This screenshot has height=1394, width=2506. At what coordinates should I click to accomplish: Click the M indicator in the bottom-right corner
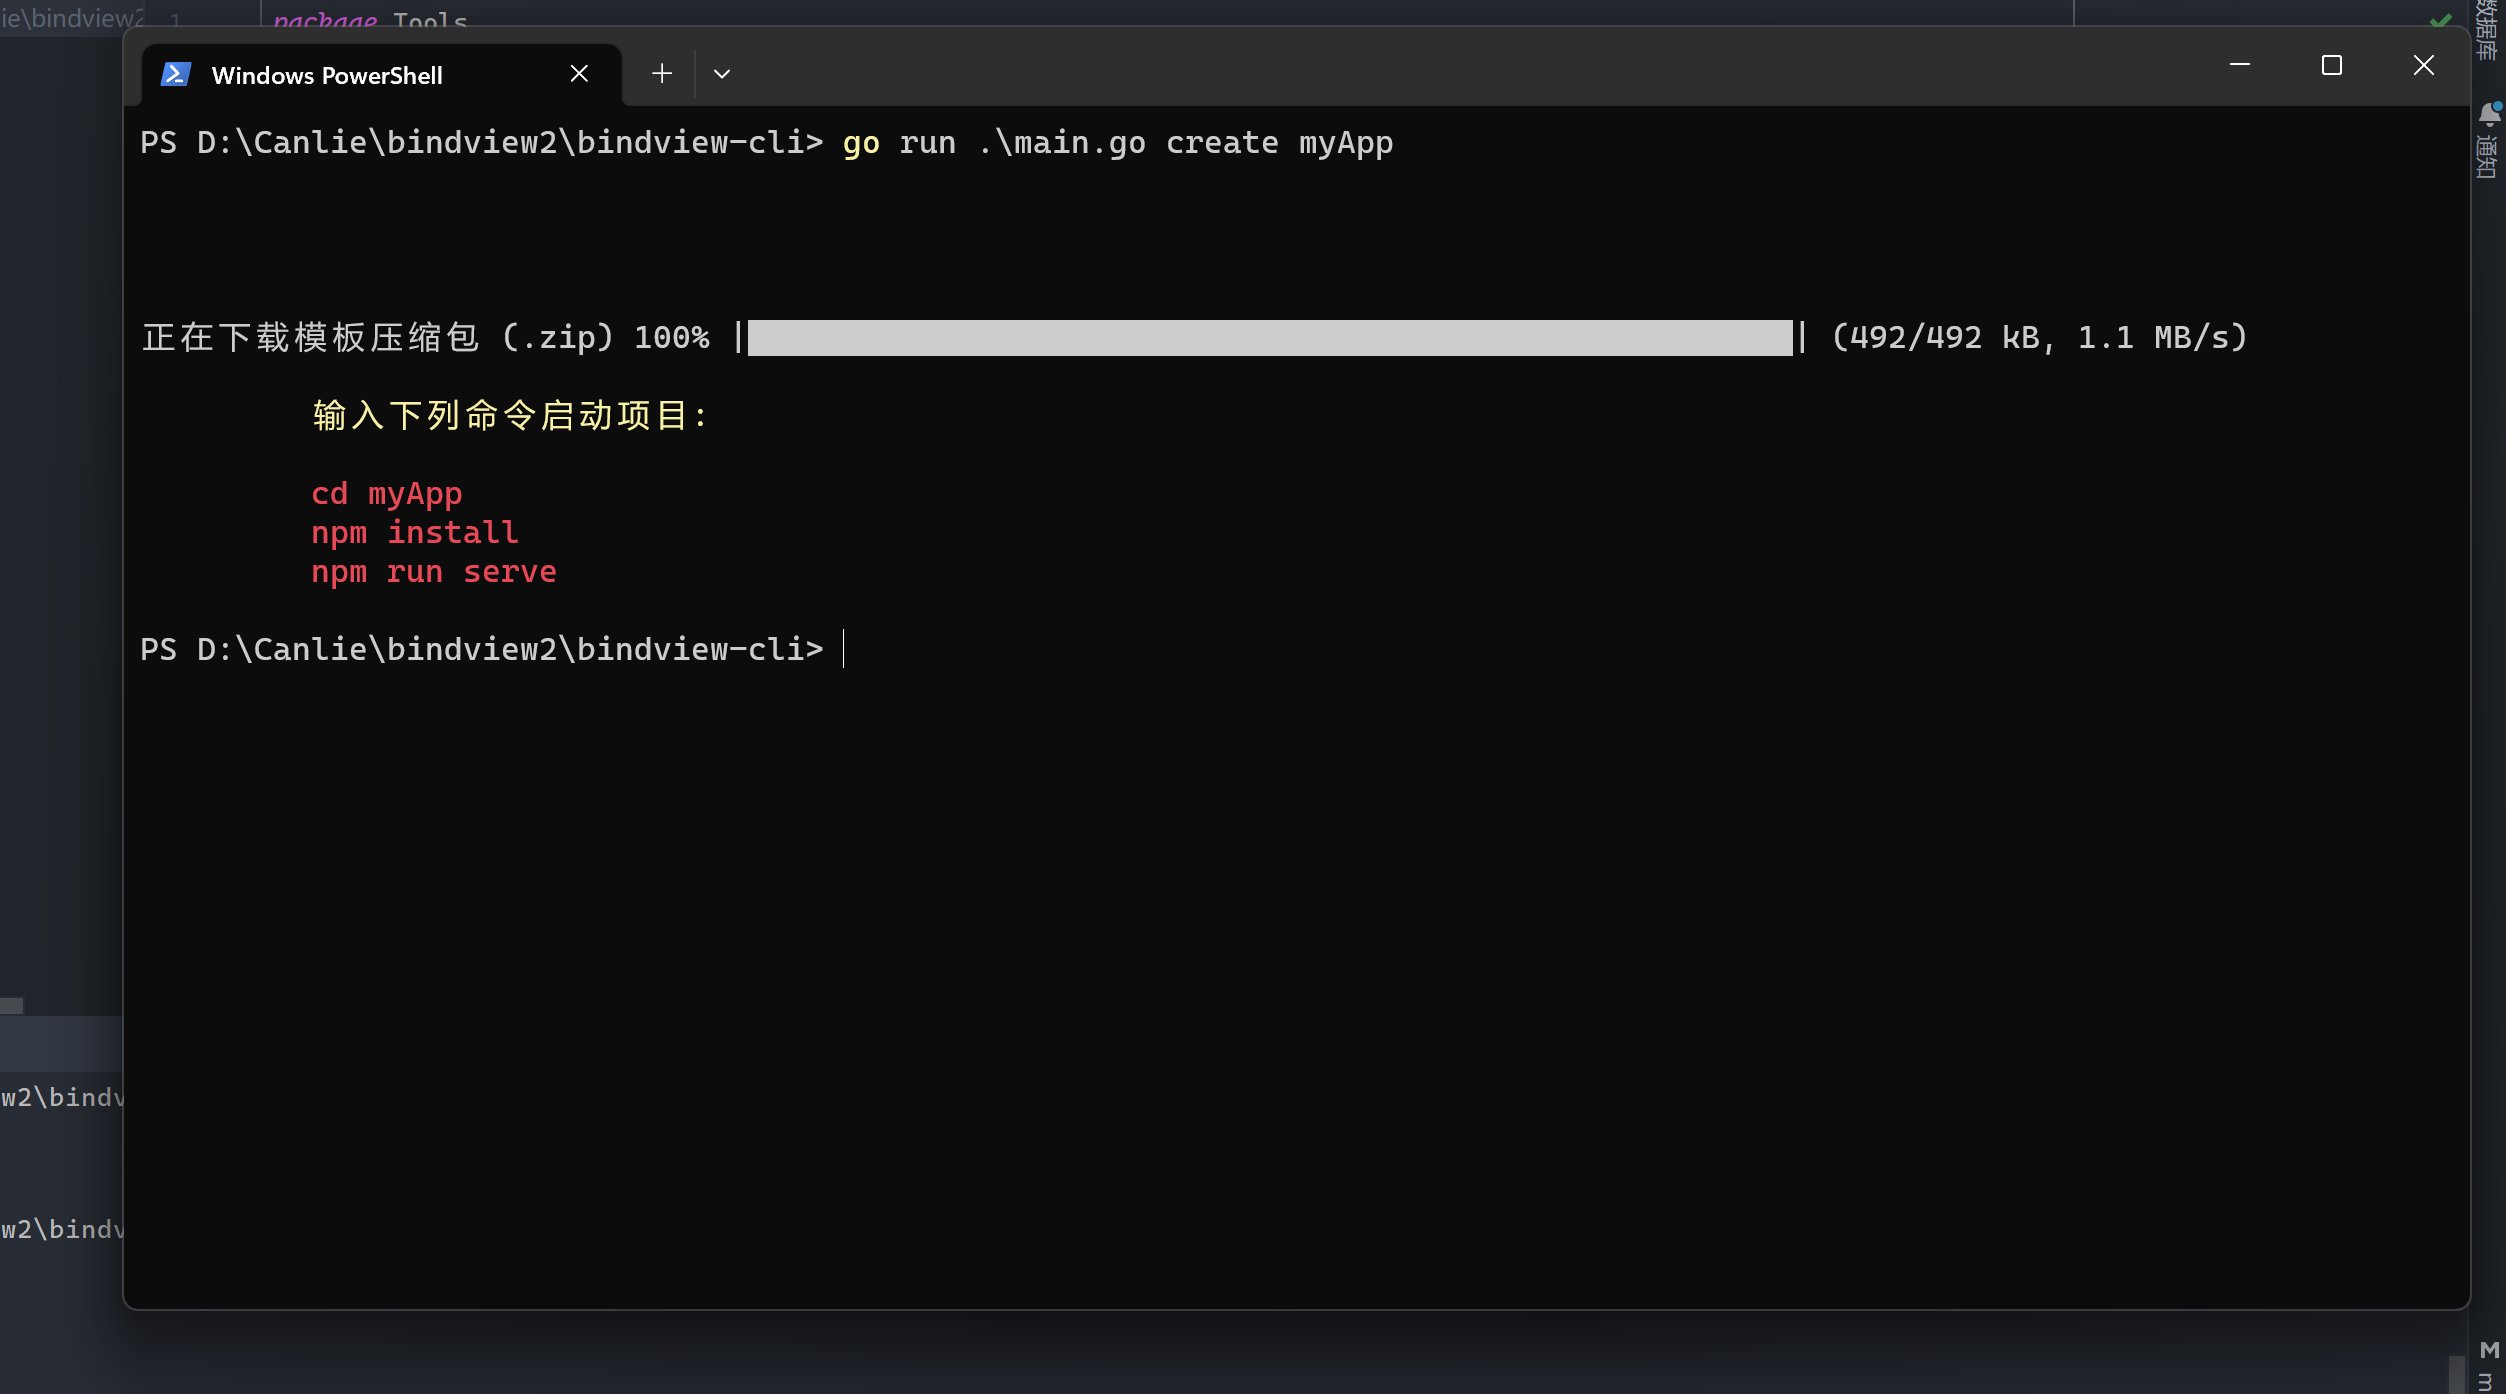pyautogui.click(x=2490, y=1351)
